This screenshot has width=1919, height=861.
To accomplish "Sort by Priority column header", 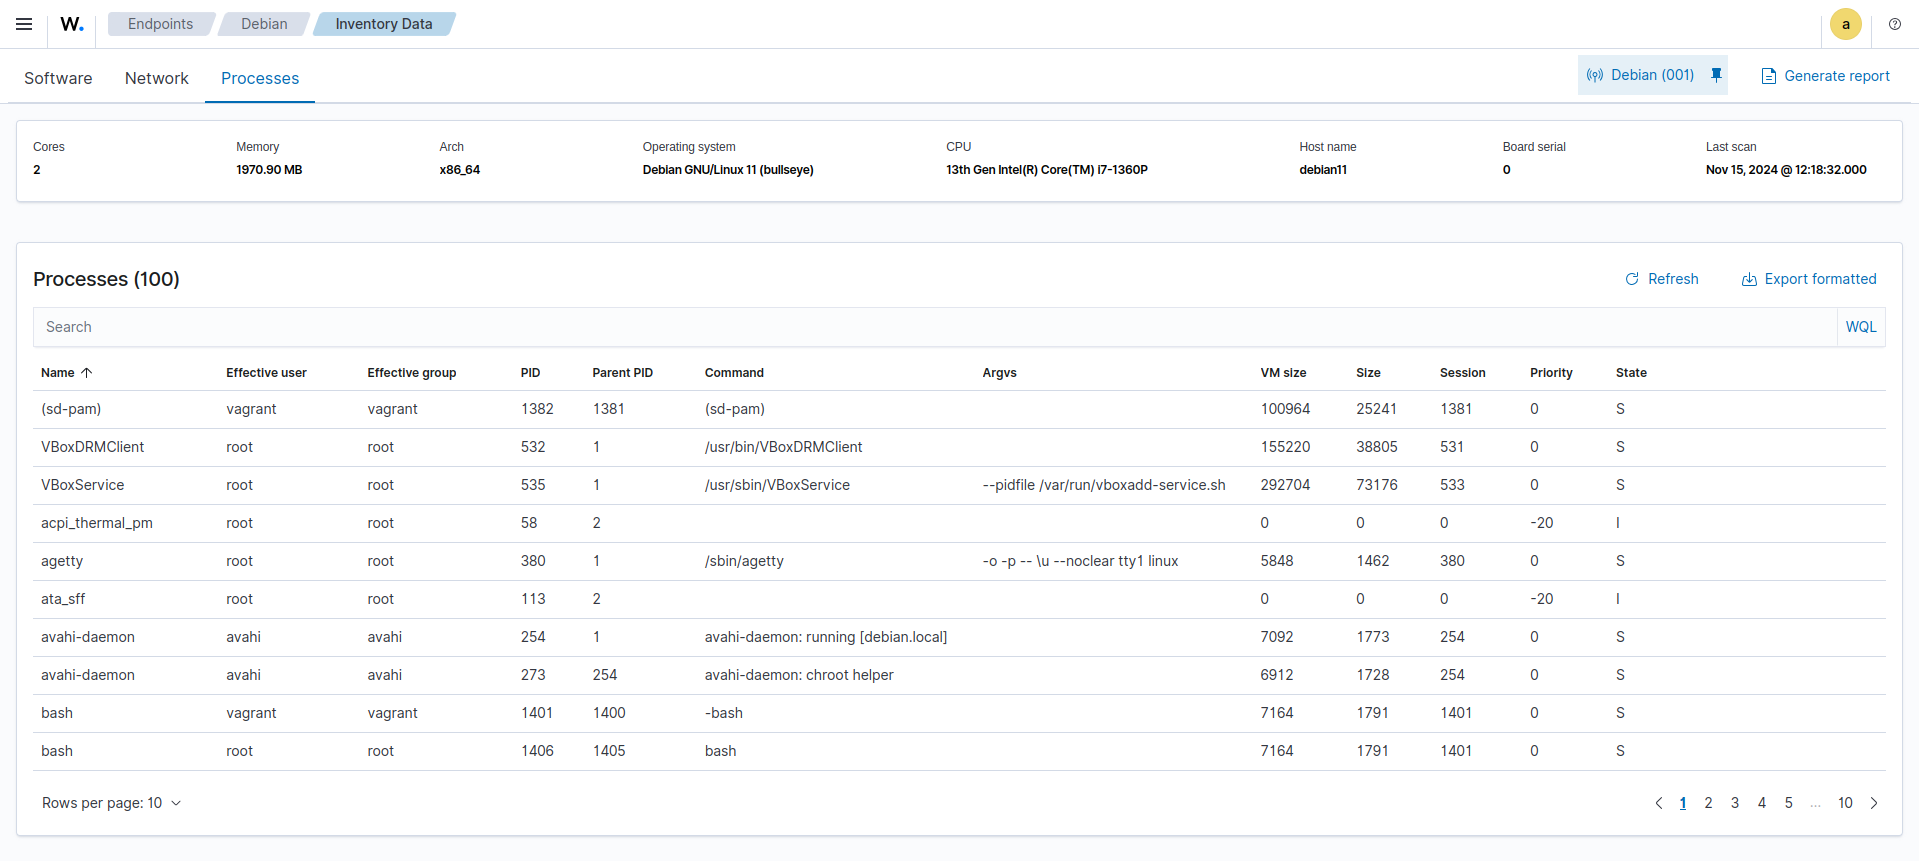I will [x=1551, y=373].
